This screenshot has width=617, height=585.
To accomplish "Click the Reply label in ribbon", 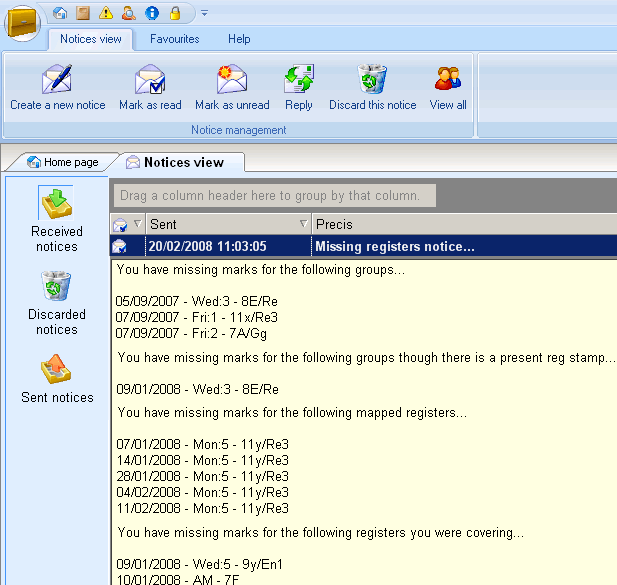I will [x=299, y=105].
